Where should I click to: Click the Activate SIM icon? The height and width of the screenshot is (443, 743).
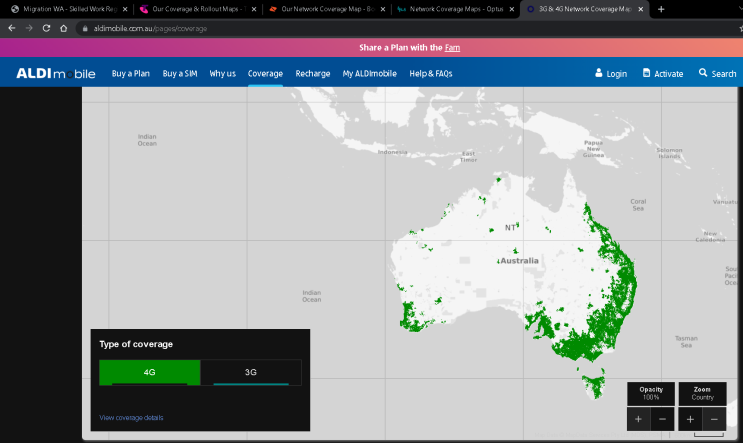(x=646, y=73)
